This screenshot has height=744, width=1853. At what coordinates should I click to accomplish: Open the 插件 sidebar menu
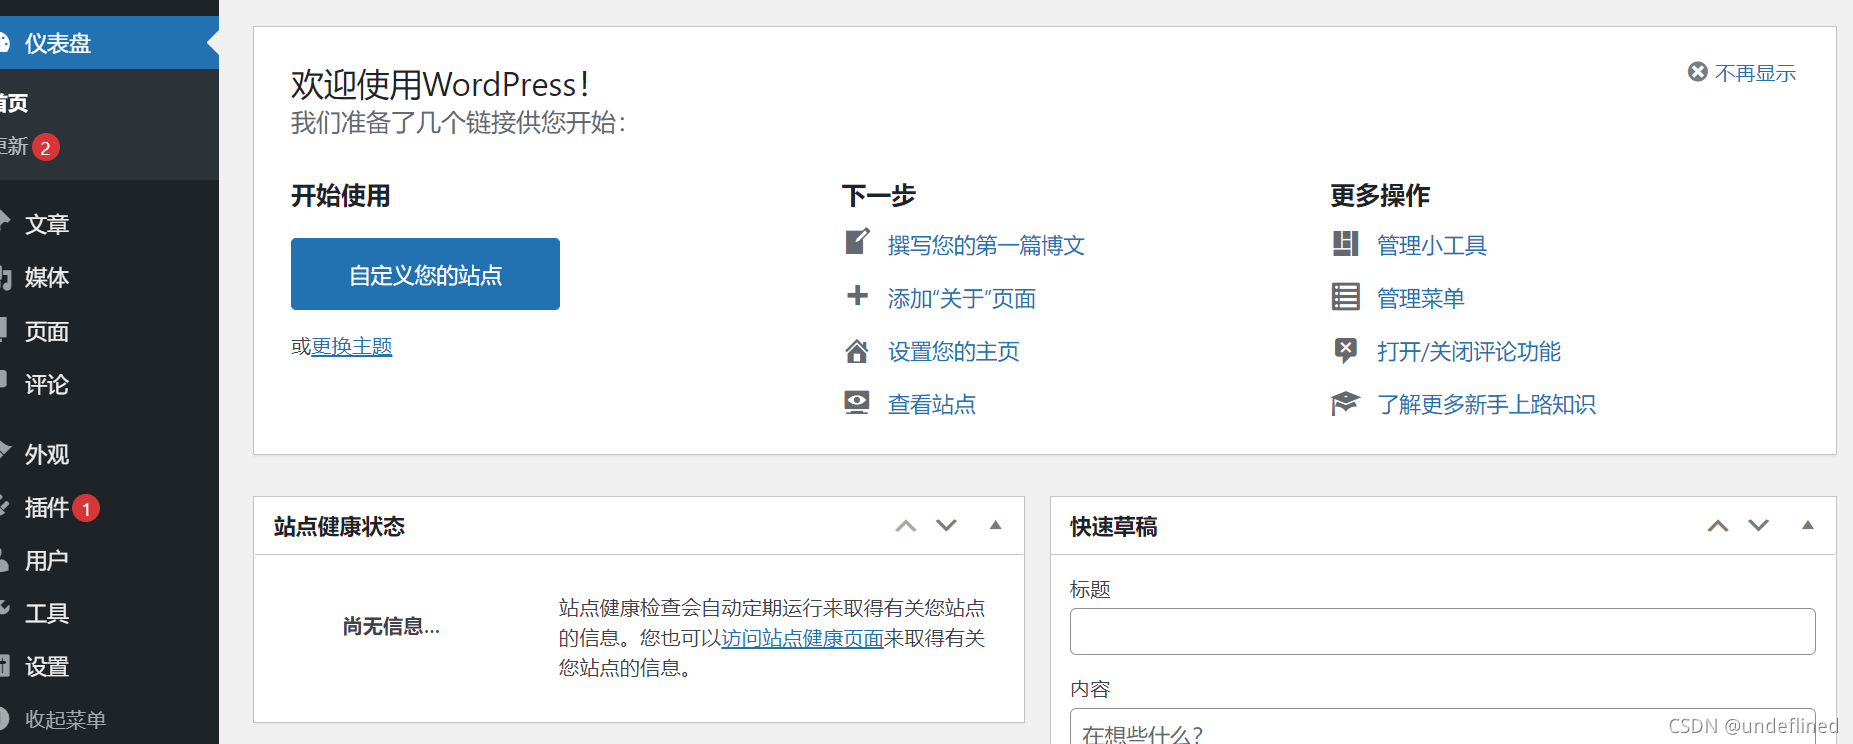click(x=109, y=507)
